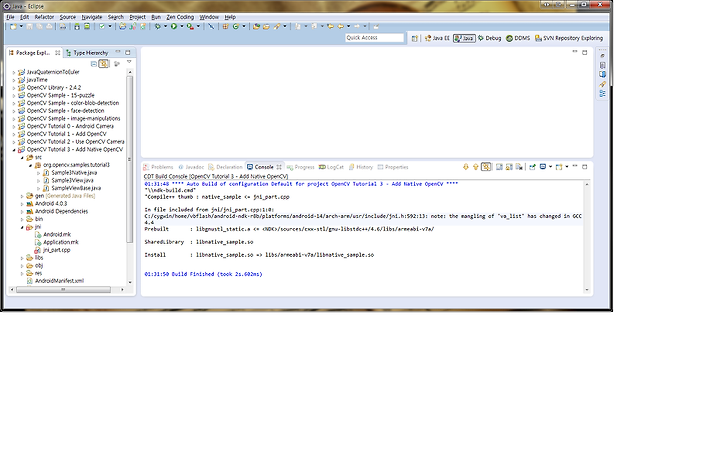Click Open Console icon in console toolbar

[x=559, y=167]
